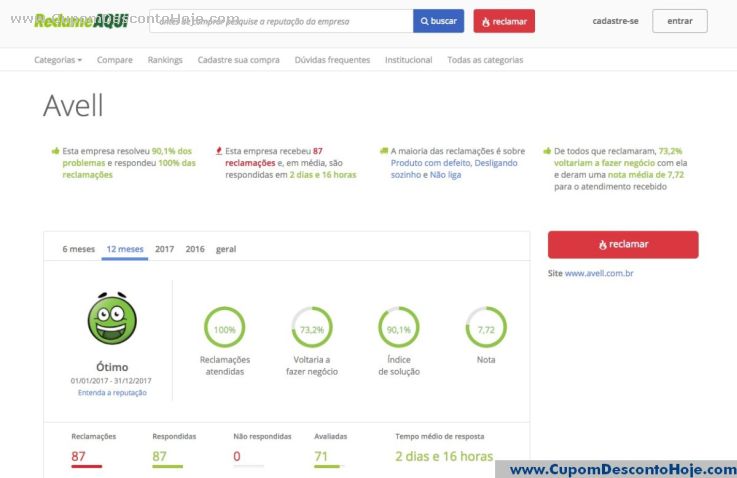The width and height of the screenshot is (737, 478).
Task: Open Todas as categorias
Action: (x=485, y=60)
